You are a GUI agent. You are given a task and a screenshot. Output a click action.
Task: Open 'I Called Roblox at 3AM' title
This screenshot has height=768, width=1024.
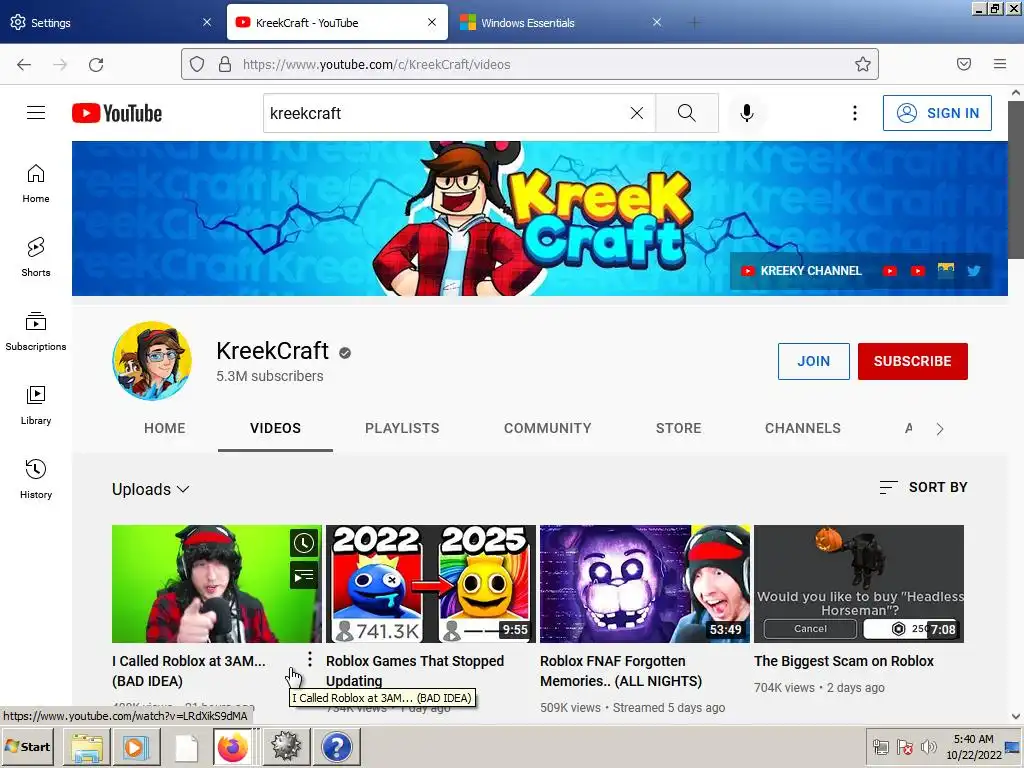(189, 671)
